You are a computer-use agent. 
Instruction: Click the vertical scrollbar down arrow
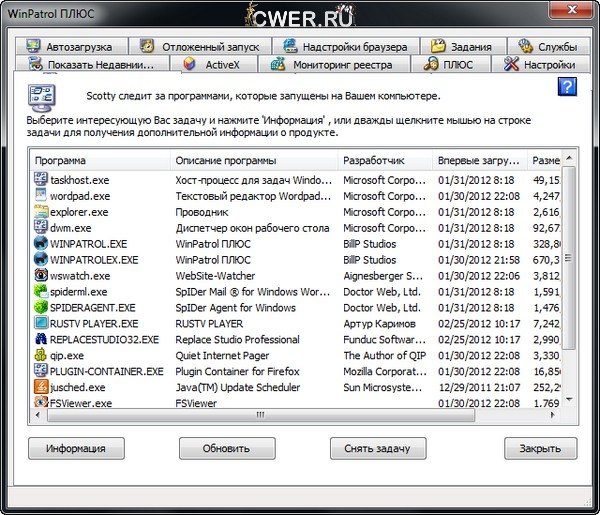click(x=569, y=398)
